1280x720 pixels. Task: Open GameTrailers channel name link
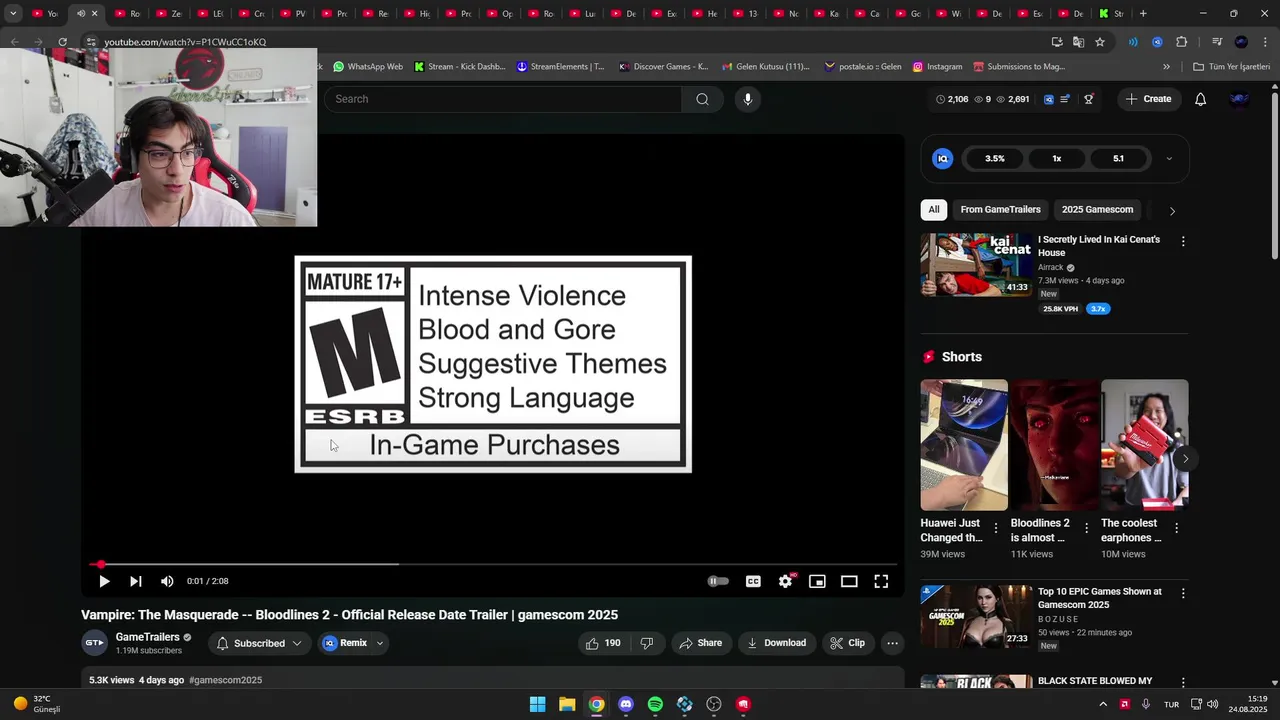point(147,637)
